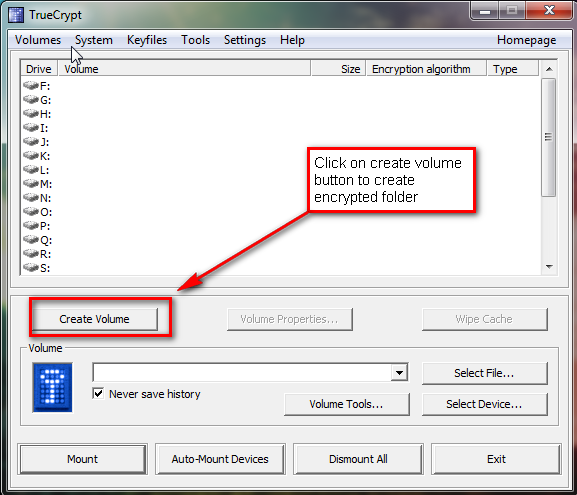Click Auto-Mount Devices button

pyautogui.click(x=220, y=459)
